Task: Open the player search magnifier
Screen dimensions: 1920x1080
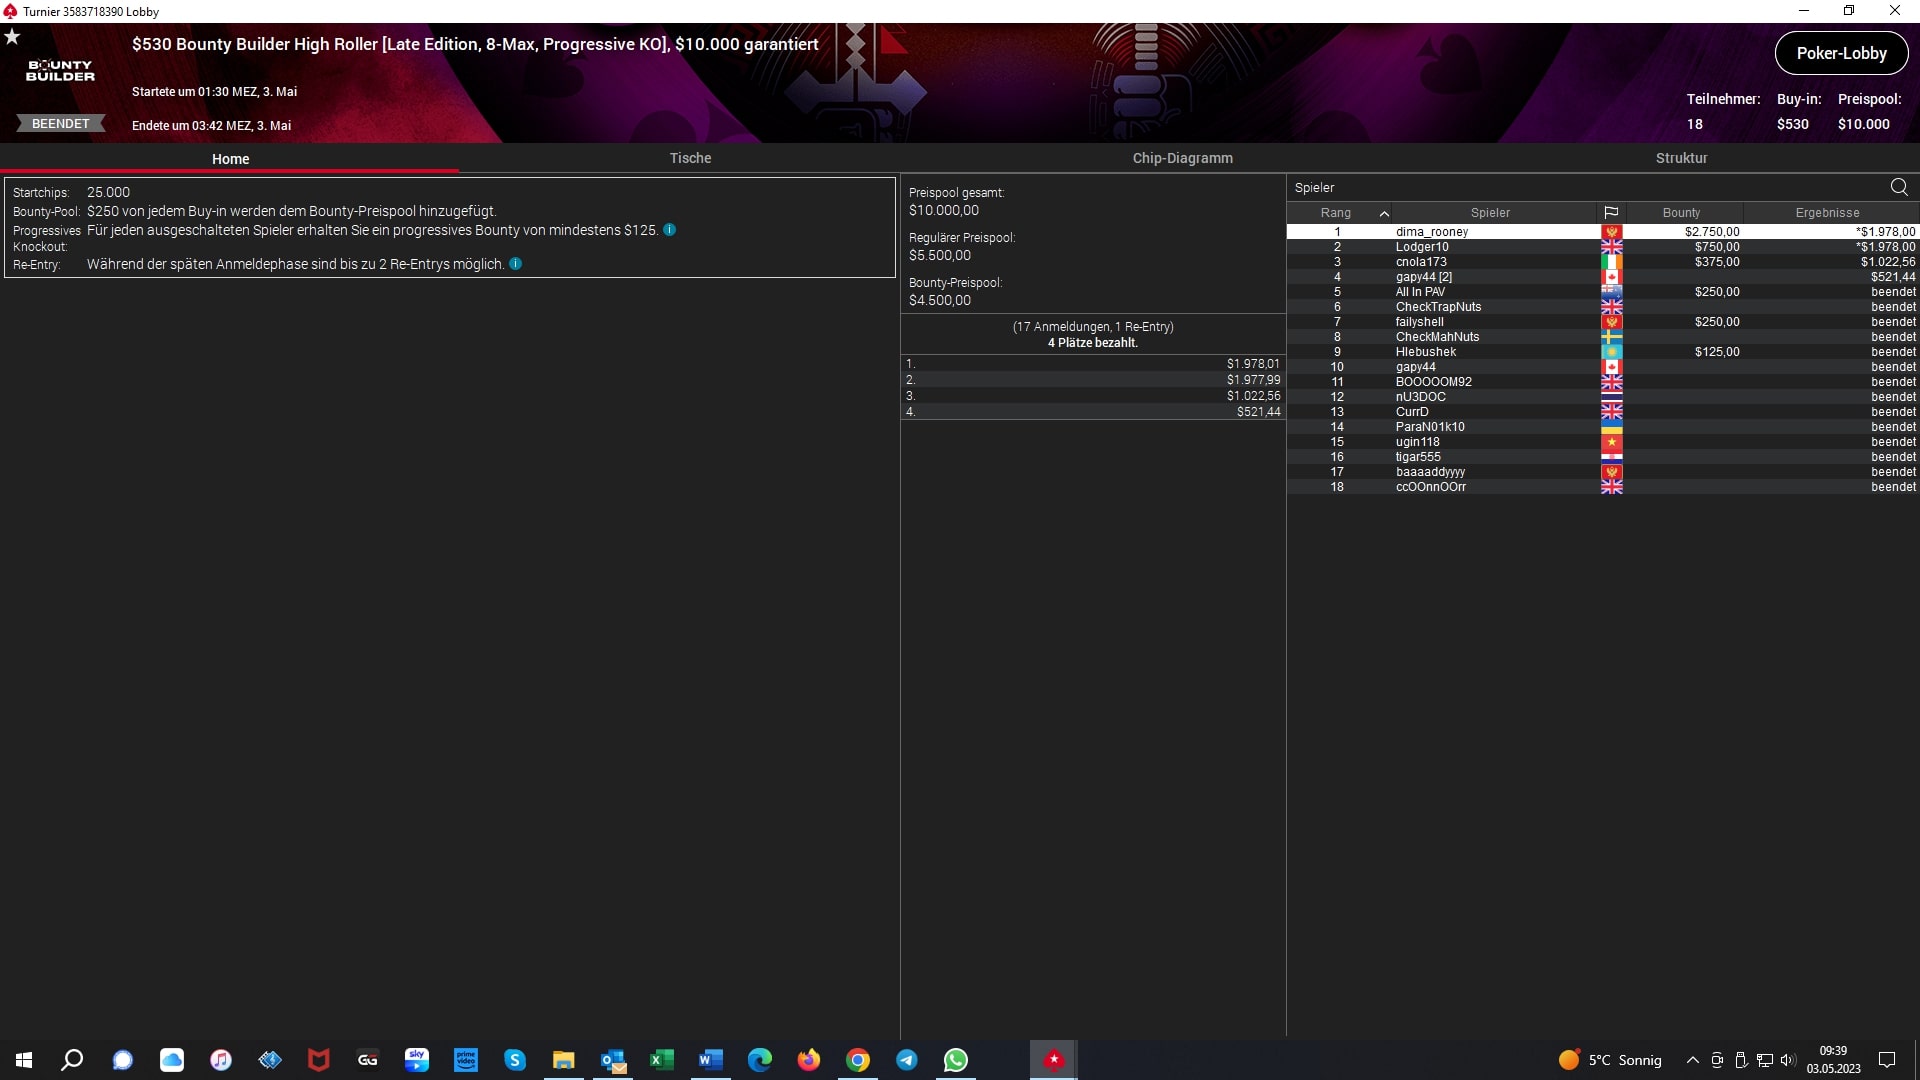Action: click(x=1898, y=187)
